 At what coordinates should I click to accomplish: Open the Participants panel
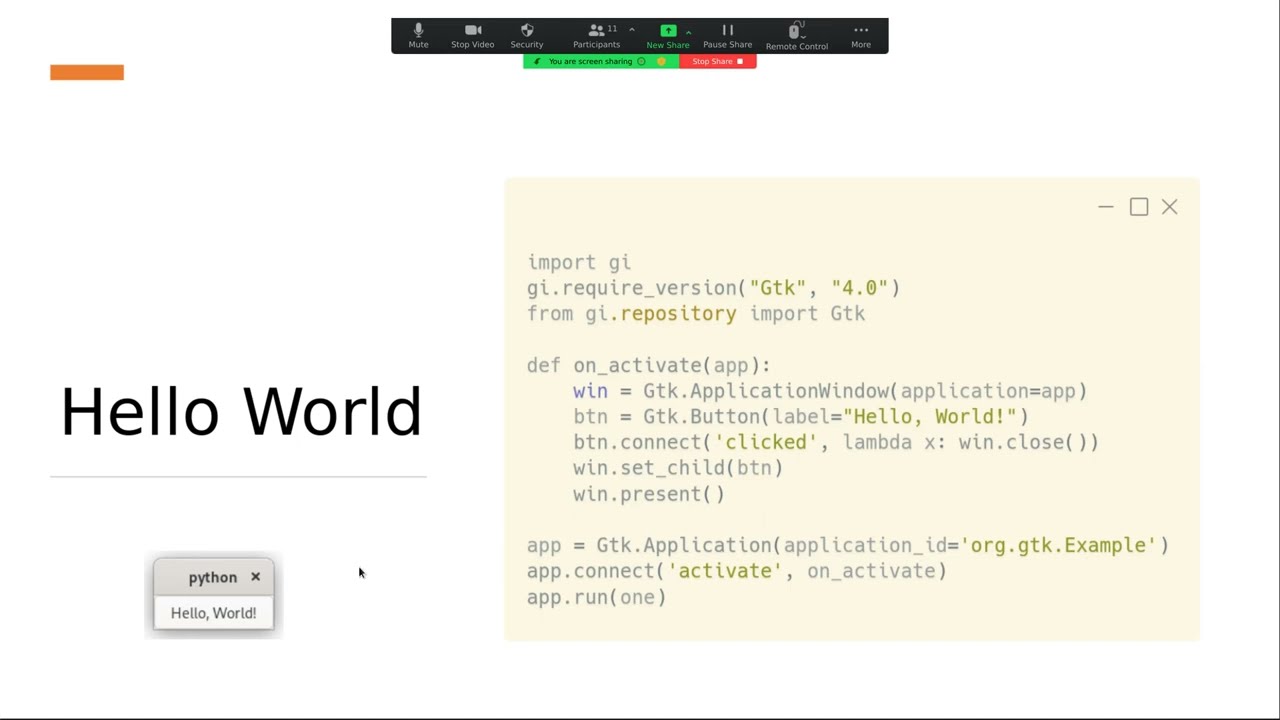click(x=596, y=36)
